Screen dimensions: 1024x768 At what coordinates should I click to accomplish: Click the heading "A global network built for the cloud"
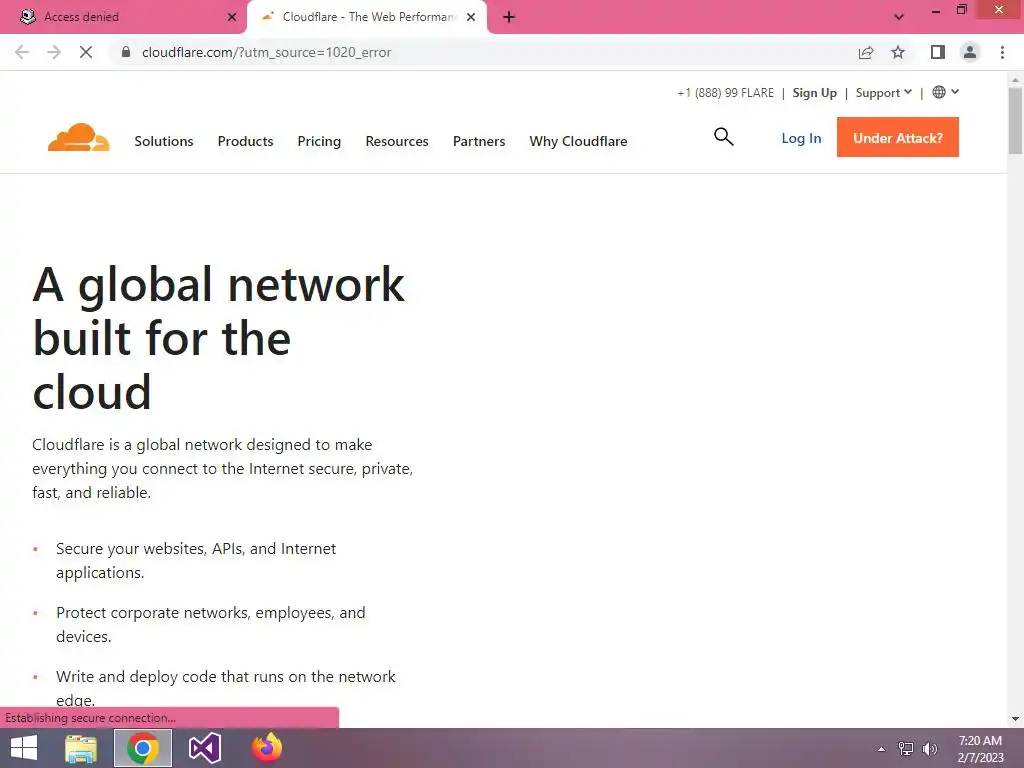point(219,338)
